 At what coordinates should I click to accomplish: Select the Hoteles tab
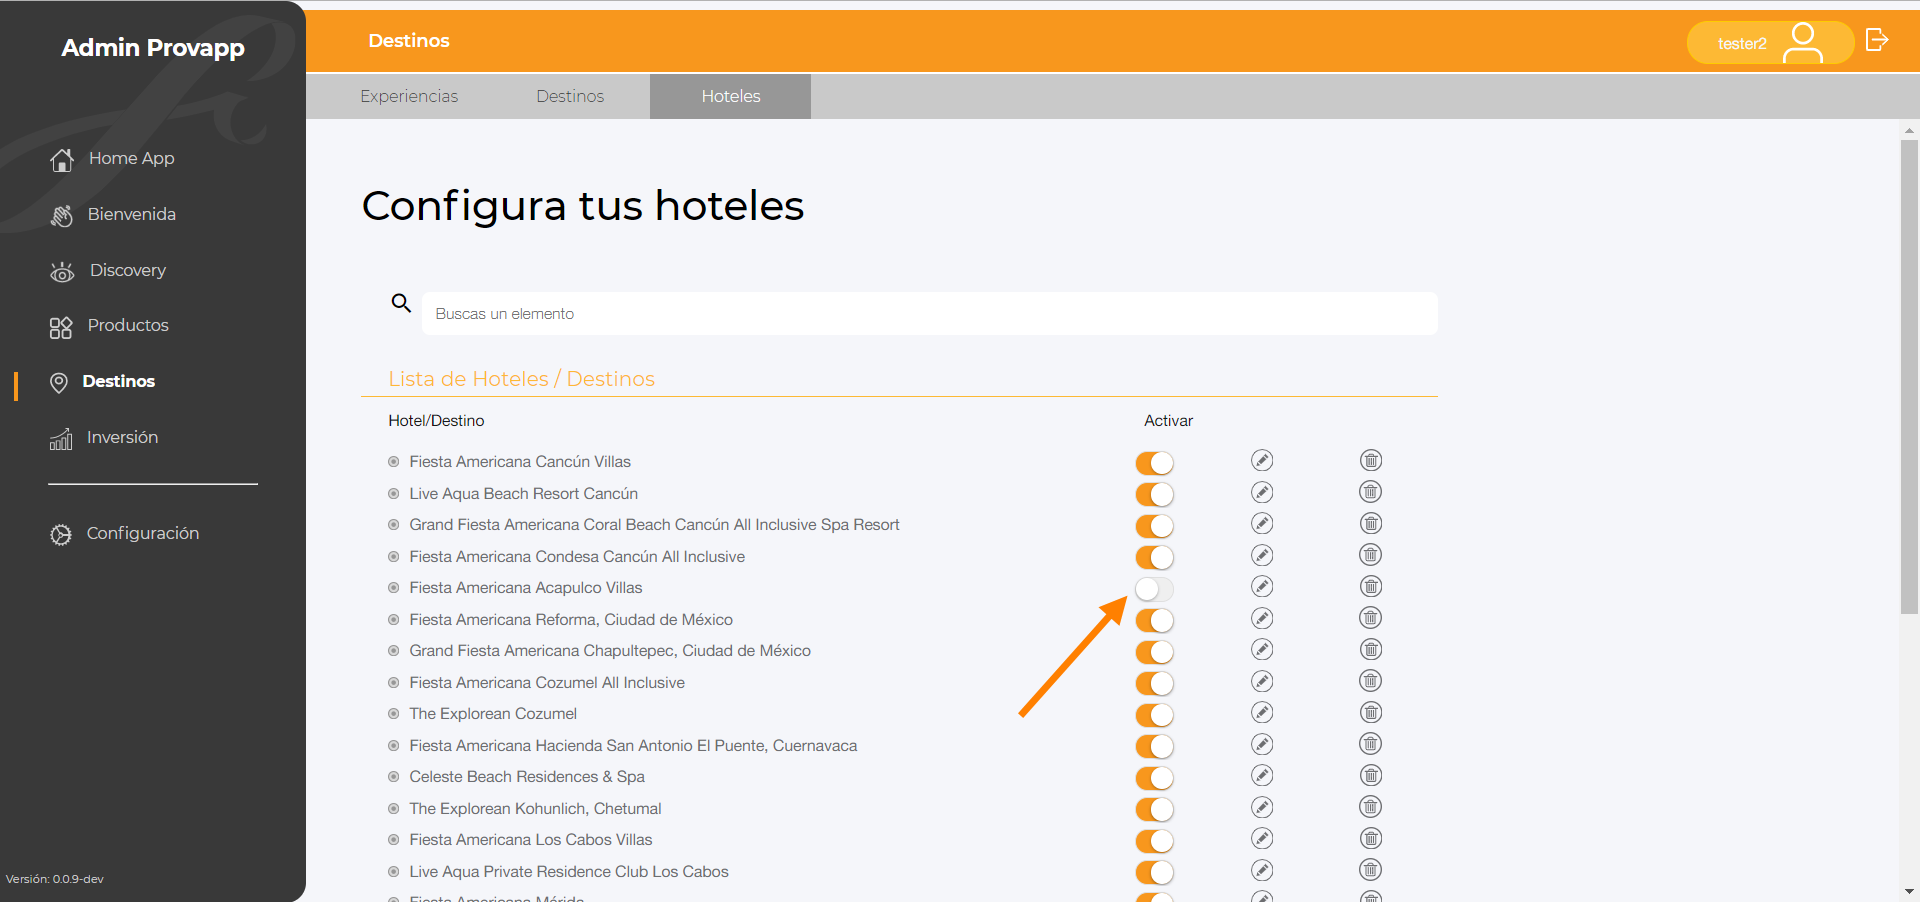pos(731,96)
